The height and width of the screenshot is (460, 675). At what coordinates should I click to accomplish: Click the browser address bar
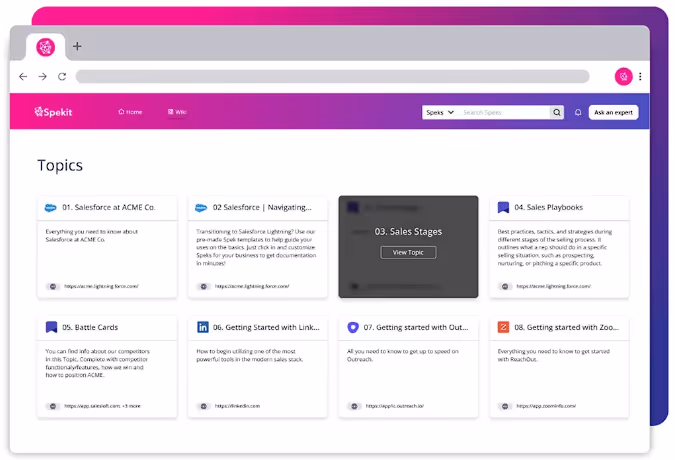click(x=332, y=77)
